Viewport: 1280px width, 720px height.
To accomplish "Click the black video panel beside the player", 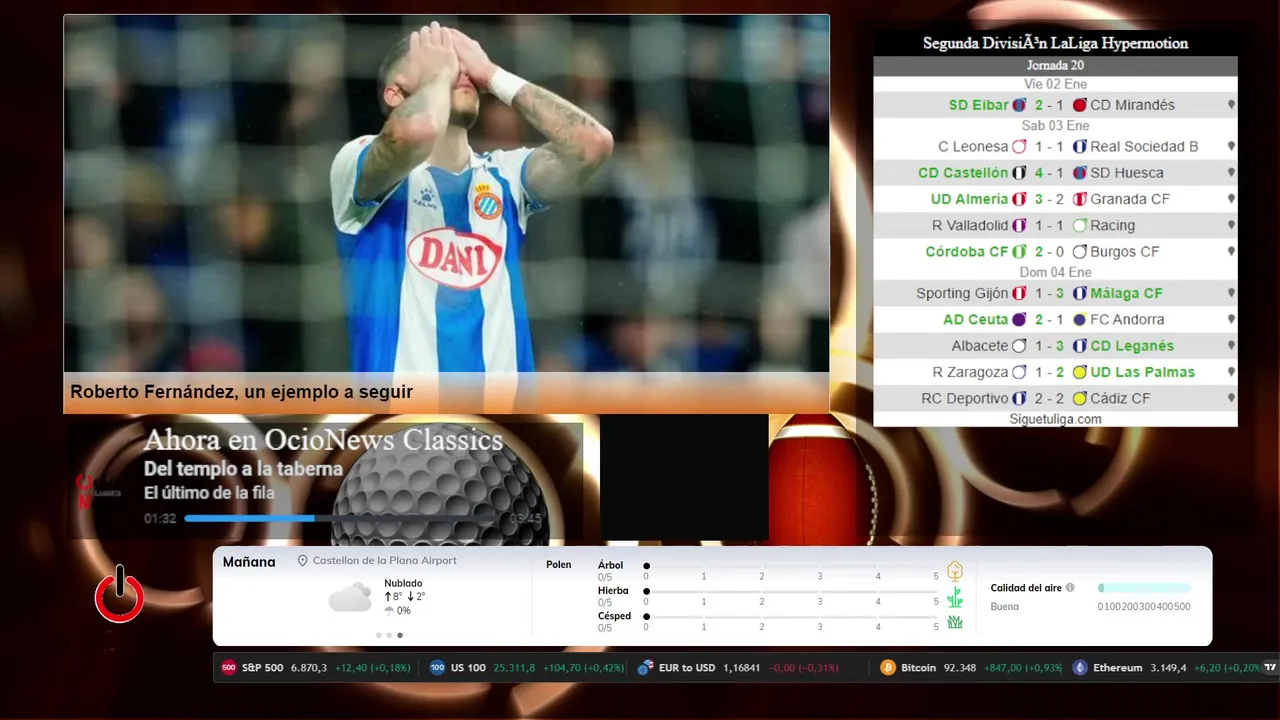I will point(684,478).
